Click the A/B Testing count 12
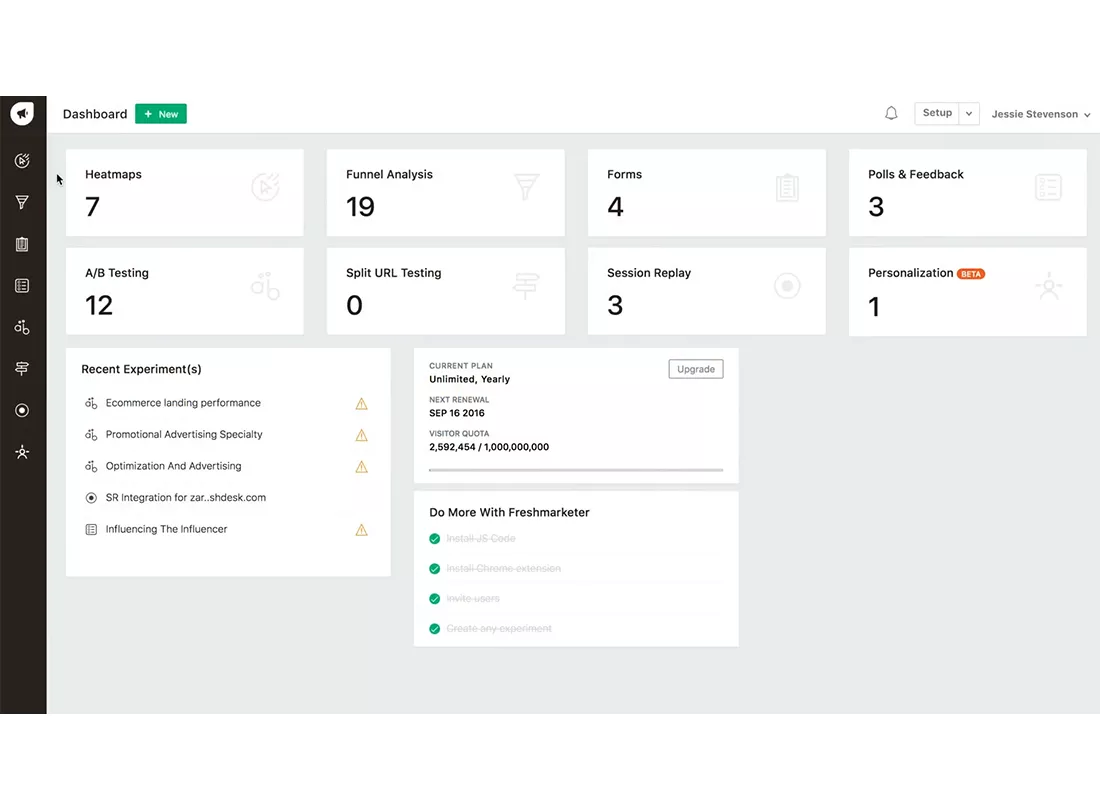This screenshot has width=1100, height=810. pos(99,306)
